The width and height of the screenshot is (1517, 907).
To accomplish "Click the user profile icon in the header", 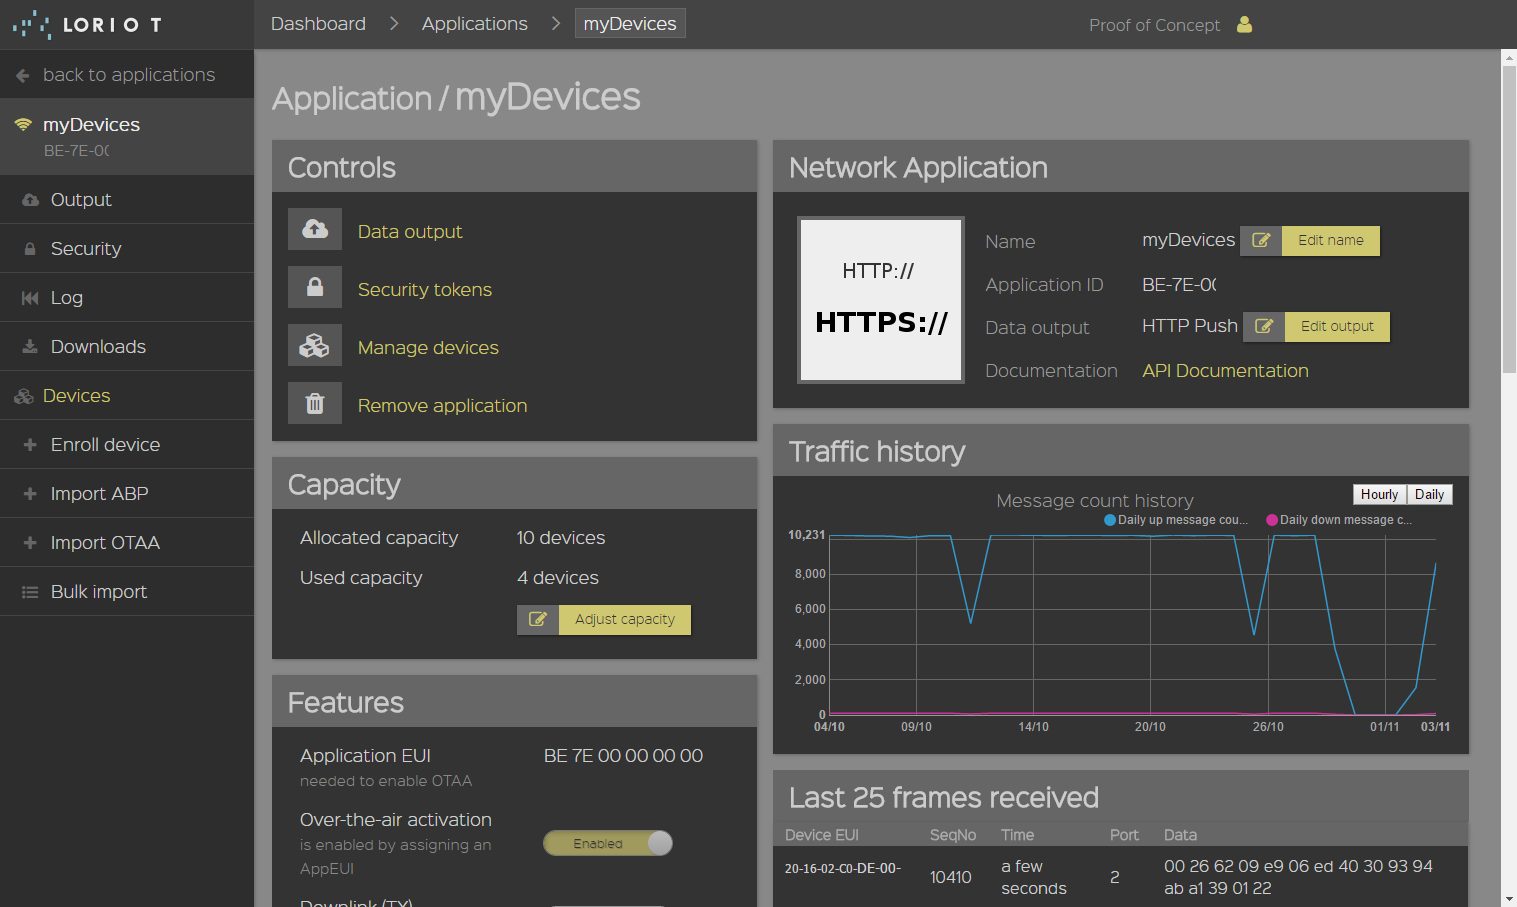I will tap(1244, 24).
